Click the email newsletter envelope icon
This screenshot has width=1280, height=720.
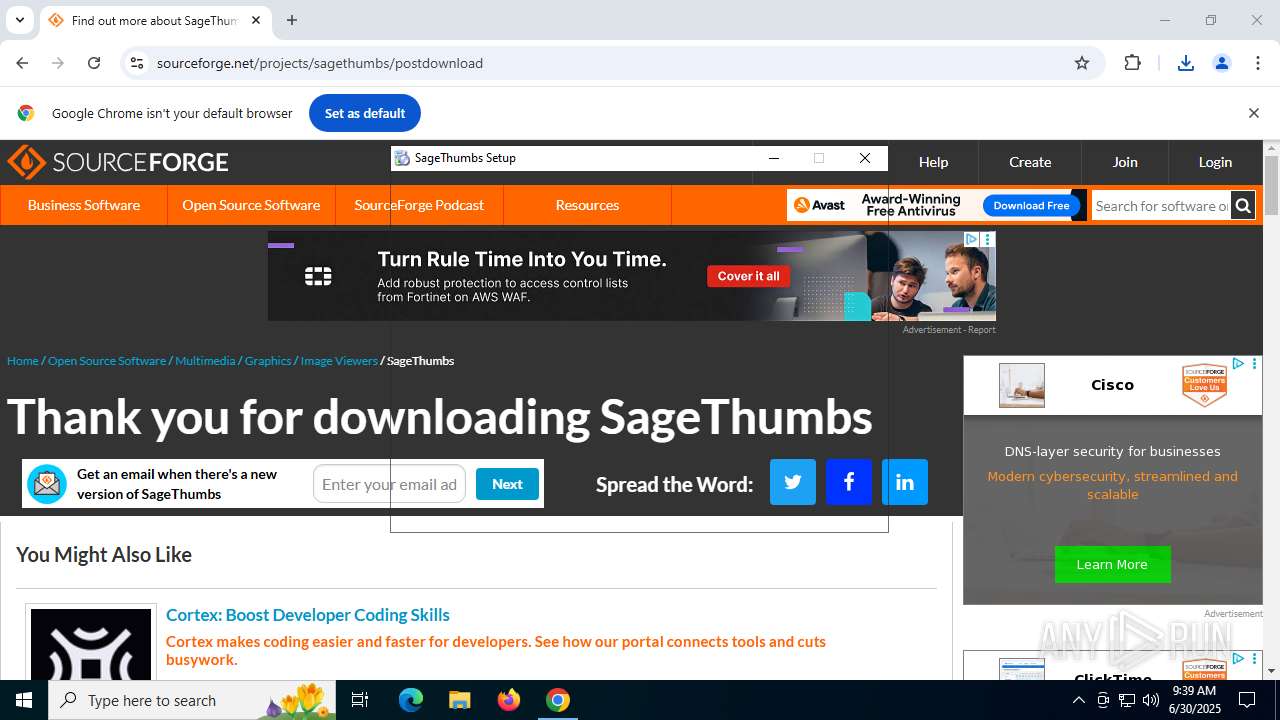point(47,484)
